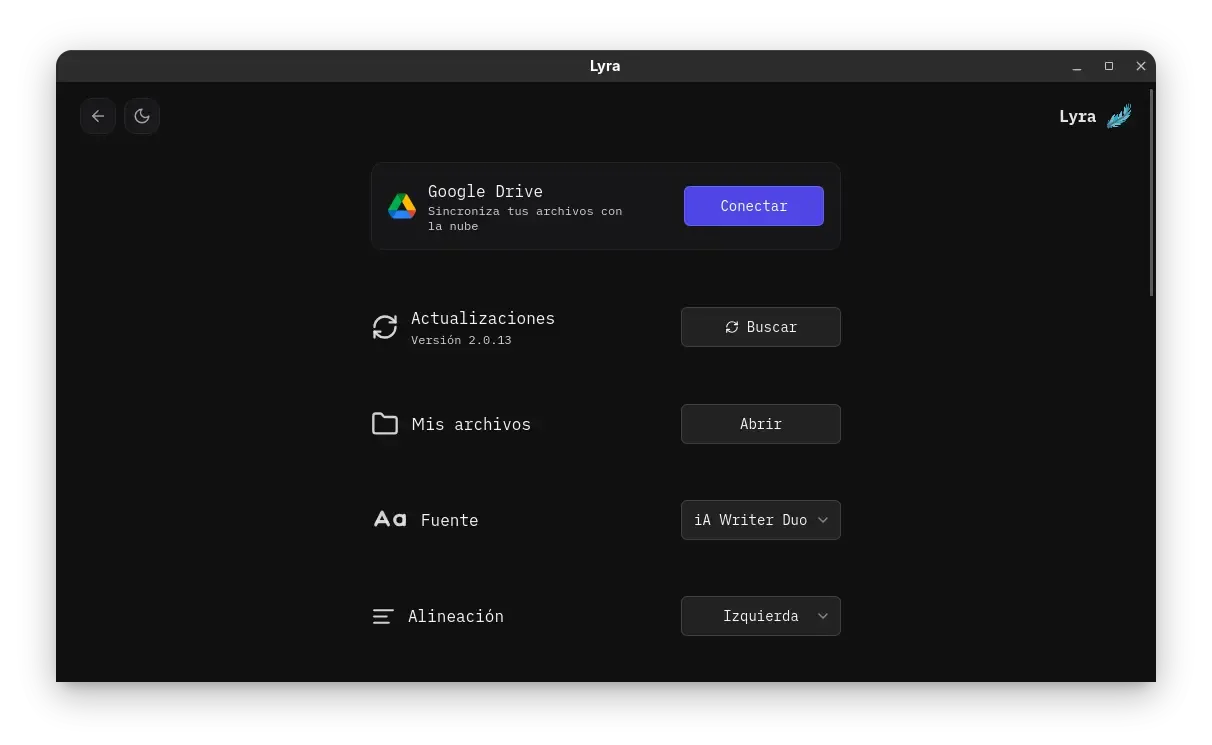1212x745 pixels.
Task: Click the chevron on the Alineación dropdown
Action: click(x=823, y=616)
